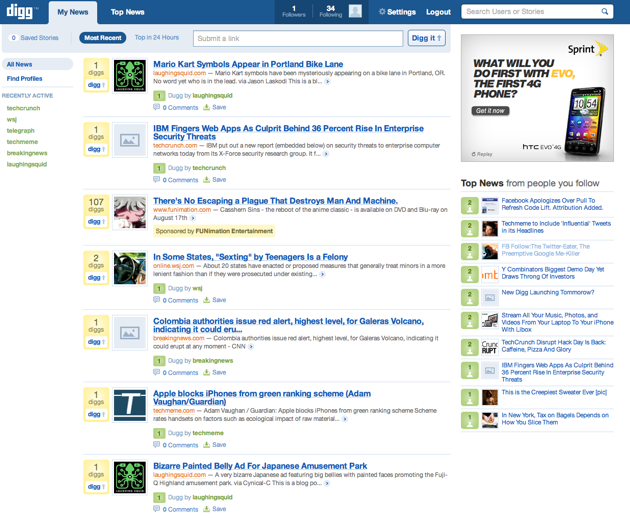Open comments on Bizarre Painted Belly story

click(176, 509)
